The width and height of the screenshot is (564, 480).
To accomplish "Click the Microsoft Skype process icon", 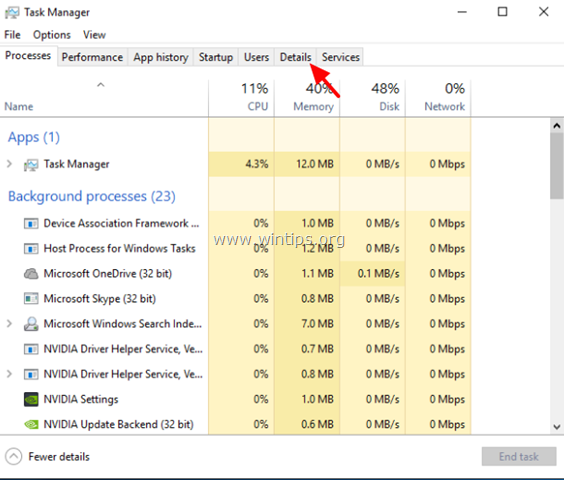I will pos(31,299).
